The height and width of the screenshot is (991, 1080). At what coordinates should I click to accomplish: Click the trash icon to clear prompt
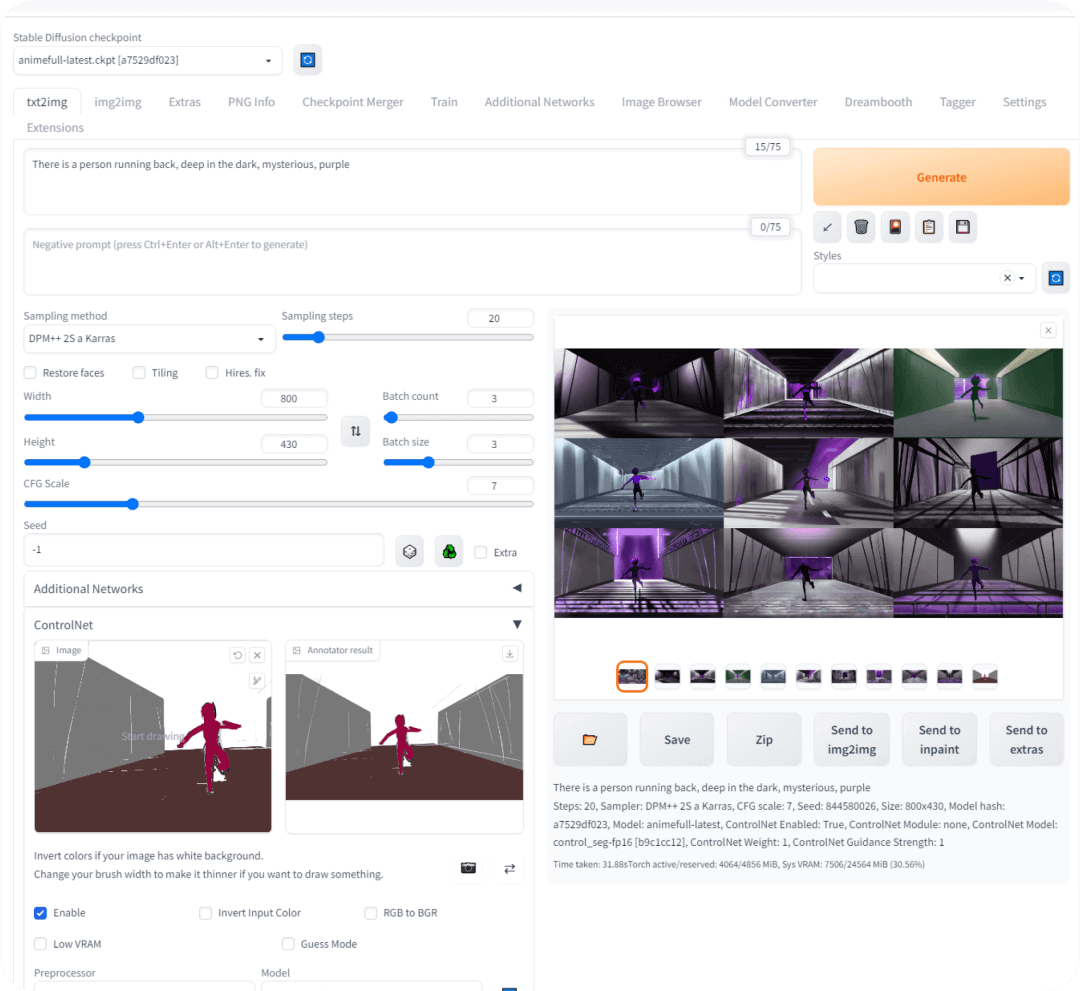click(x=861, y=227)
